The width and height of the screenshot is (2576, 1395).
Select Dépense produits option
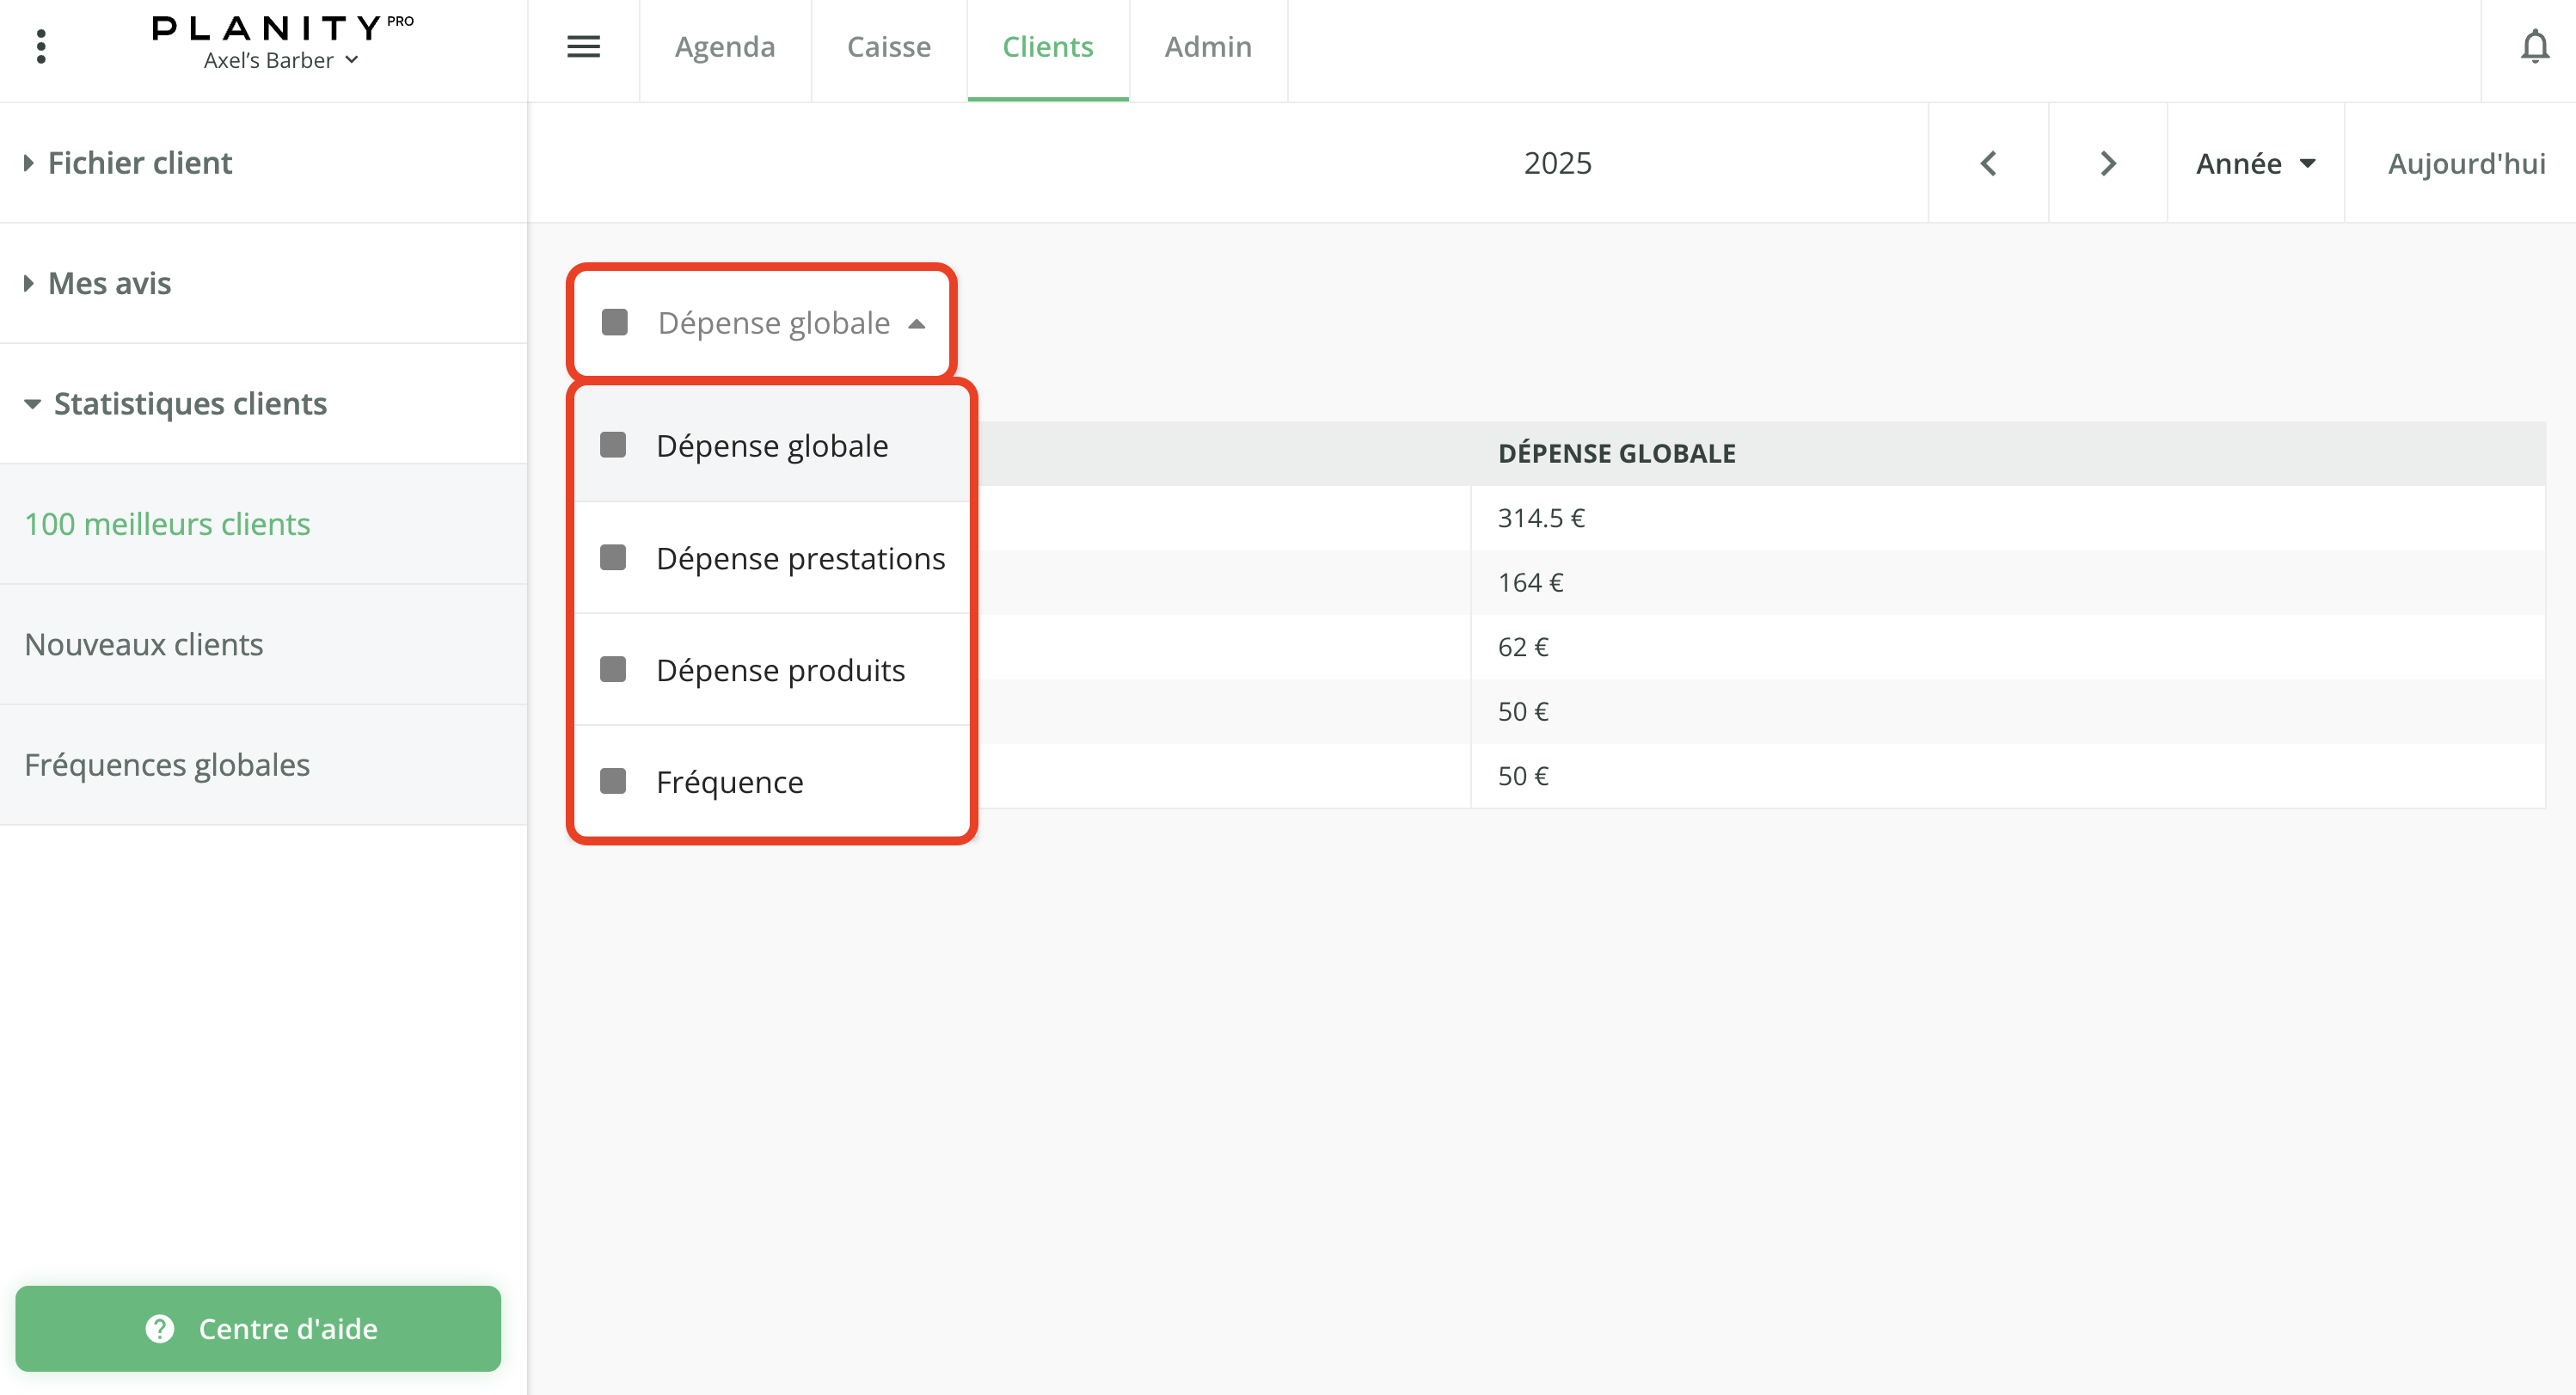[780, 670]
